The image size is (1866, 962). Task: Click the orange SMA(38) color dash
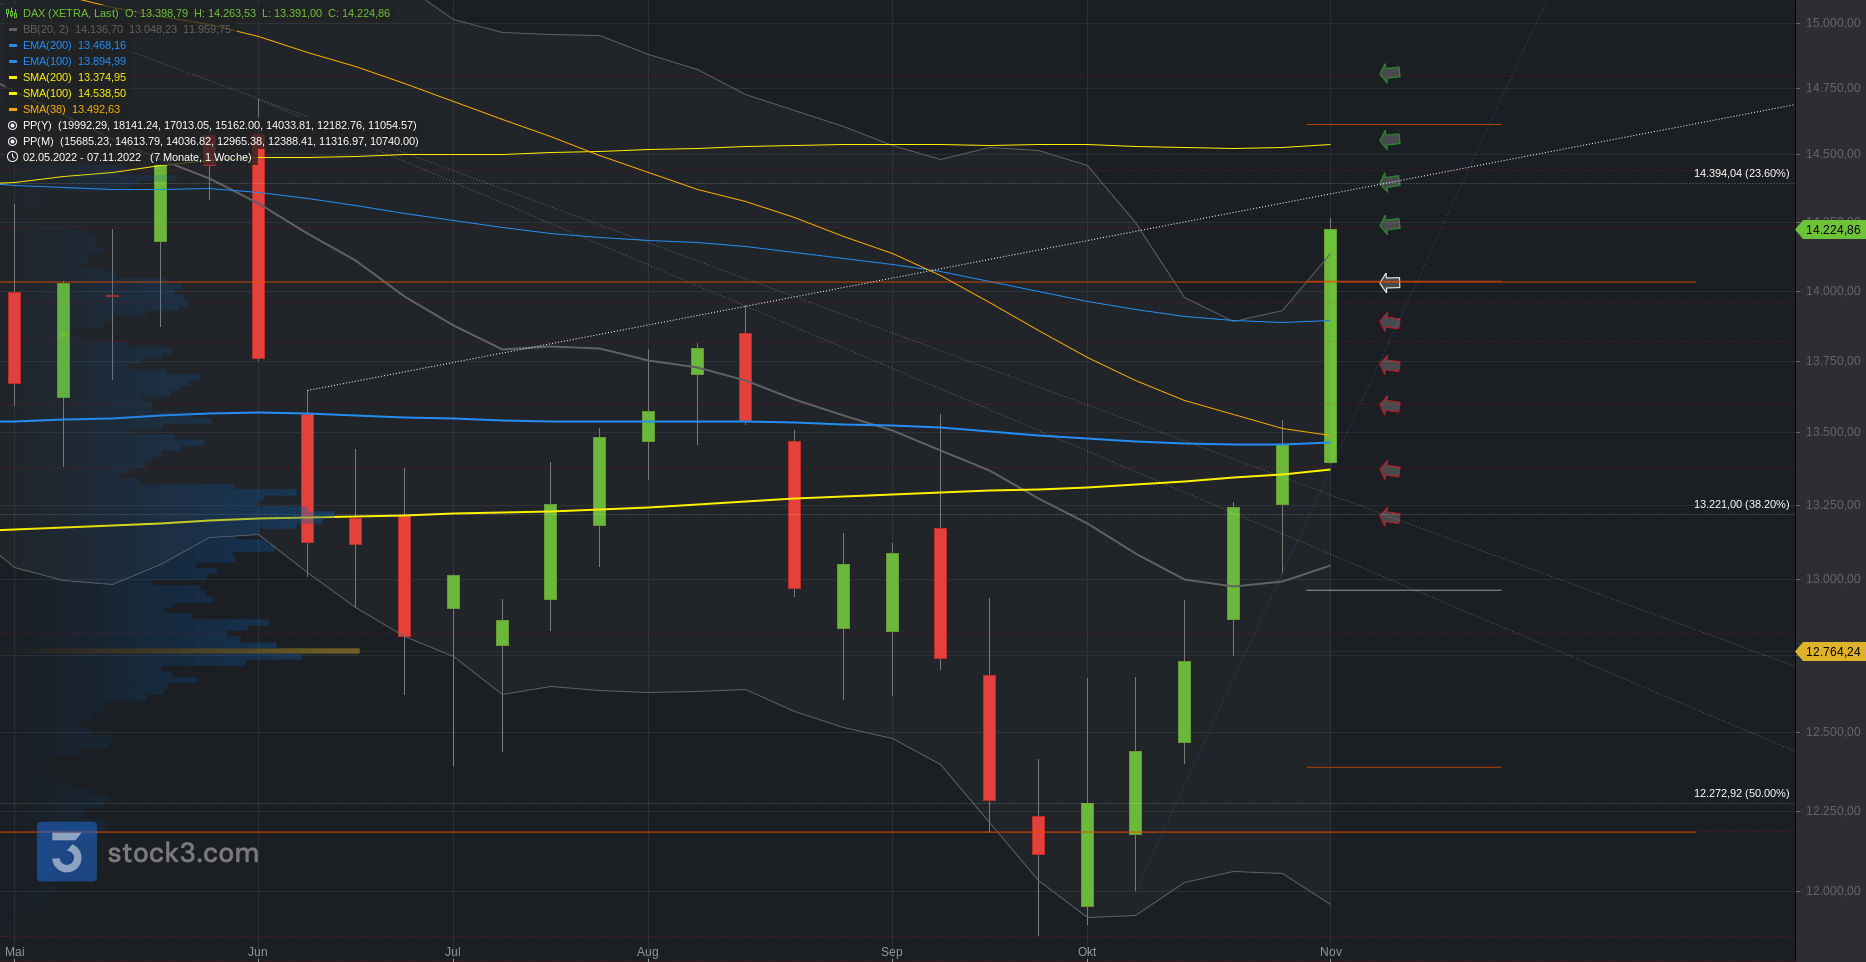pyautogui.click(x=13, y=109)
